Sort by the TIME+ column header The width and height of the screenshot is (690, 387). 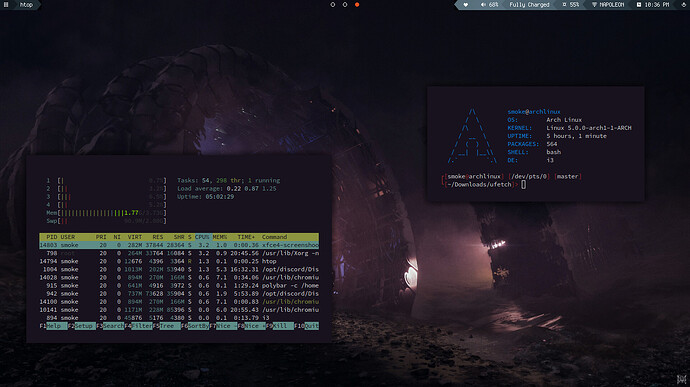click(x=246, y=237)
